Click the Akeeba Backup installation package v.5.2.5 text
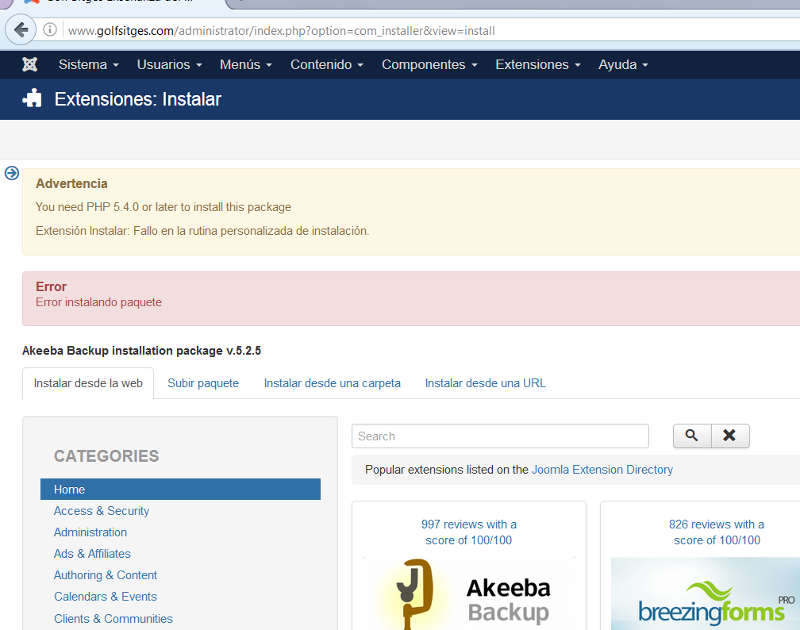Image resolution: width=800 pixels, height=630 pixels. point(142,351)
